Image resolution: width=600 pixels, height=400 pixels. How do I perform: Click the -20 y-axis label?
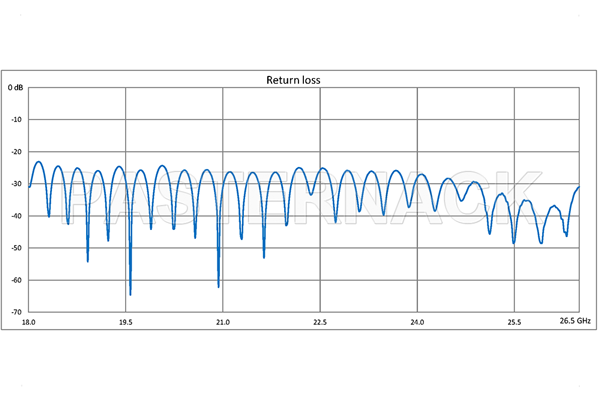17,152
